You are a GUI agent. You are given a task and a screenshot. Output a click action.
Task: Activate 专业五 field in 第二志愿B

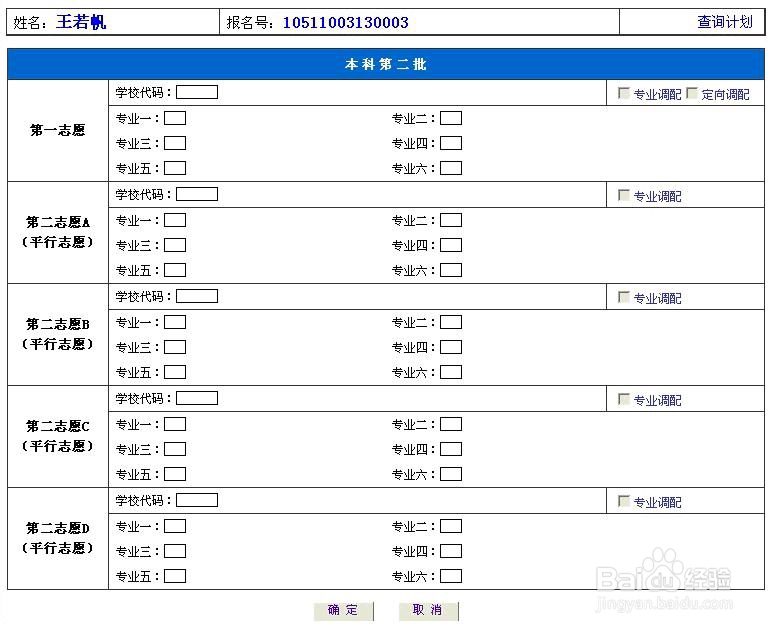pos(175,372)
